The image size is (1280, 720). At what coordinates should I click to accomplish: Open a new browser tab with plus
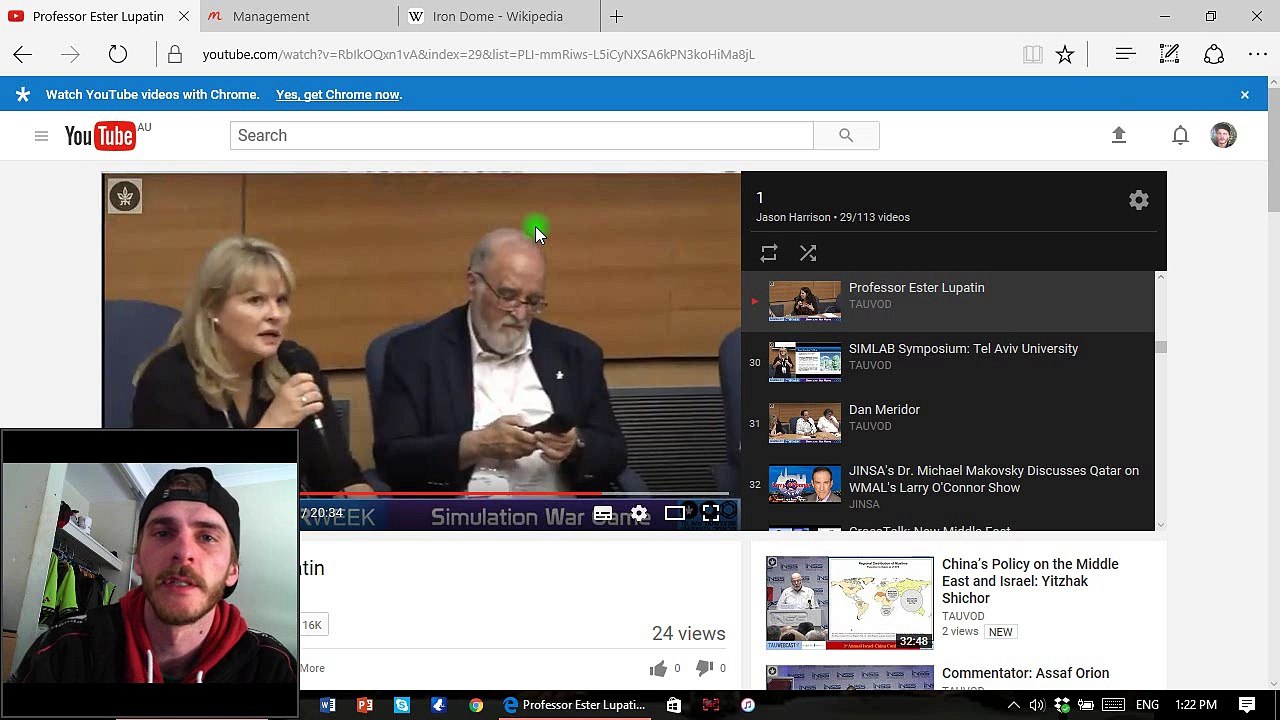tap(617, 16)
